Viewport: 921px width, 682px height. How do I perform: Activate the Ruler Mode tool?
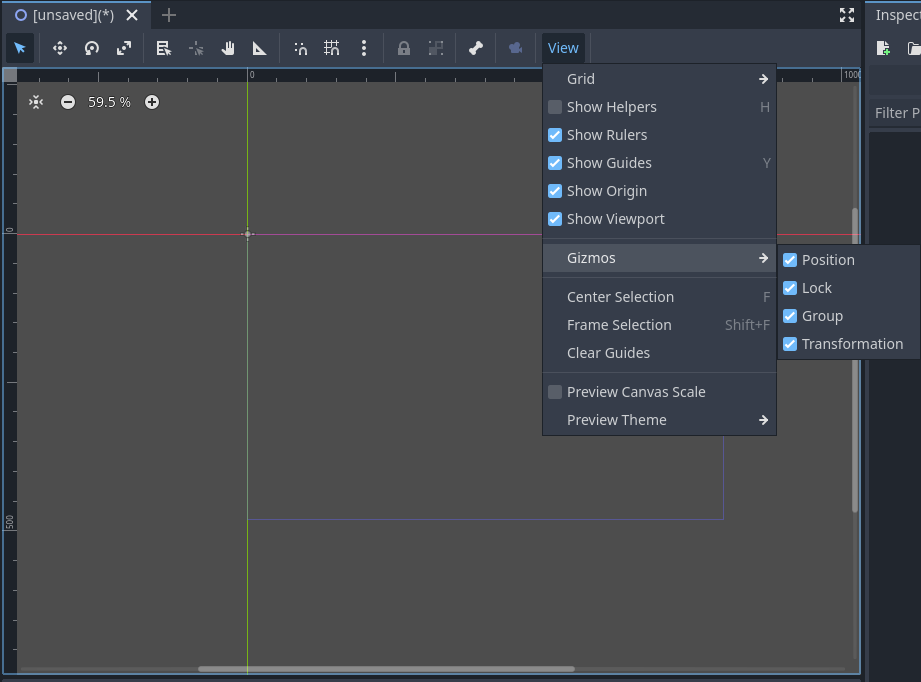(259, 47)
